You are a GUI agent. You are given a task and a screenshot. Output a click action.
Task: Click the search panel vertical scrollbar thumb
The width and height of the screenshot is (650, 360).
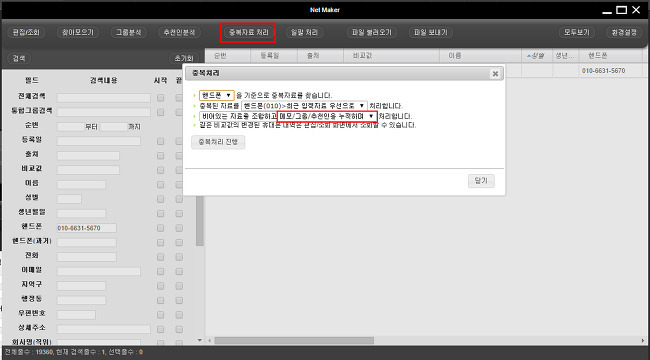point(200,220)
